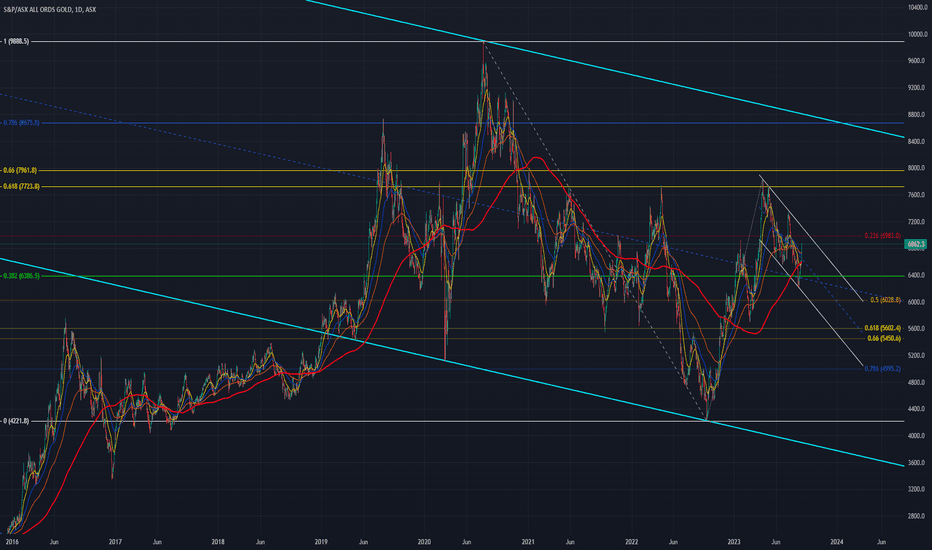Click the 2022 label on time axis
The width and height of the screenshot is (932, 550).
pyautogui.click(x=631, y=542)
